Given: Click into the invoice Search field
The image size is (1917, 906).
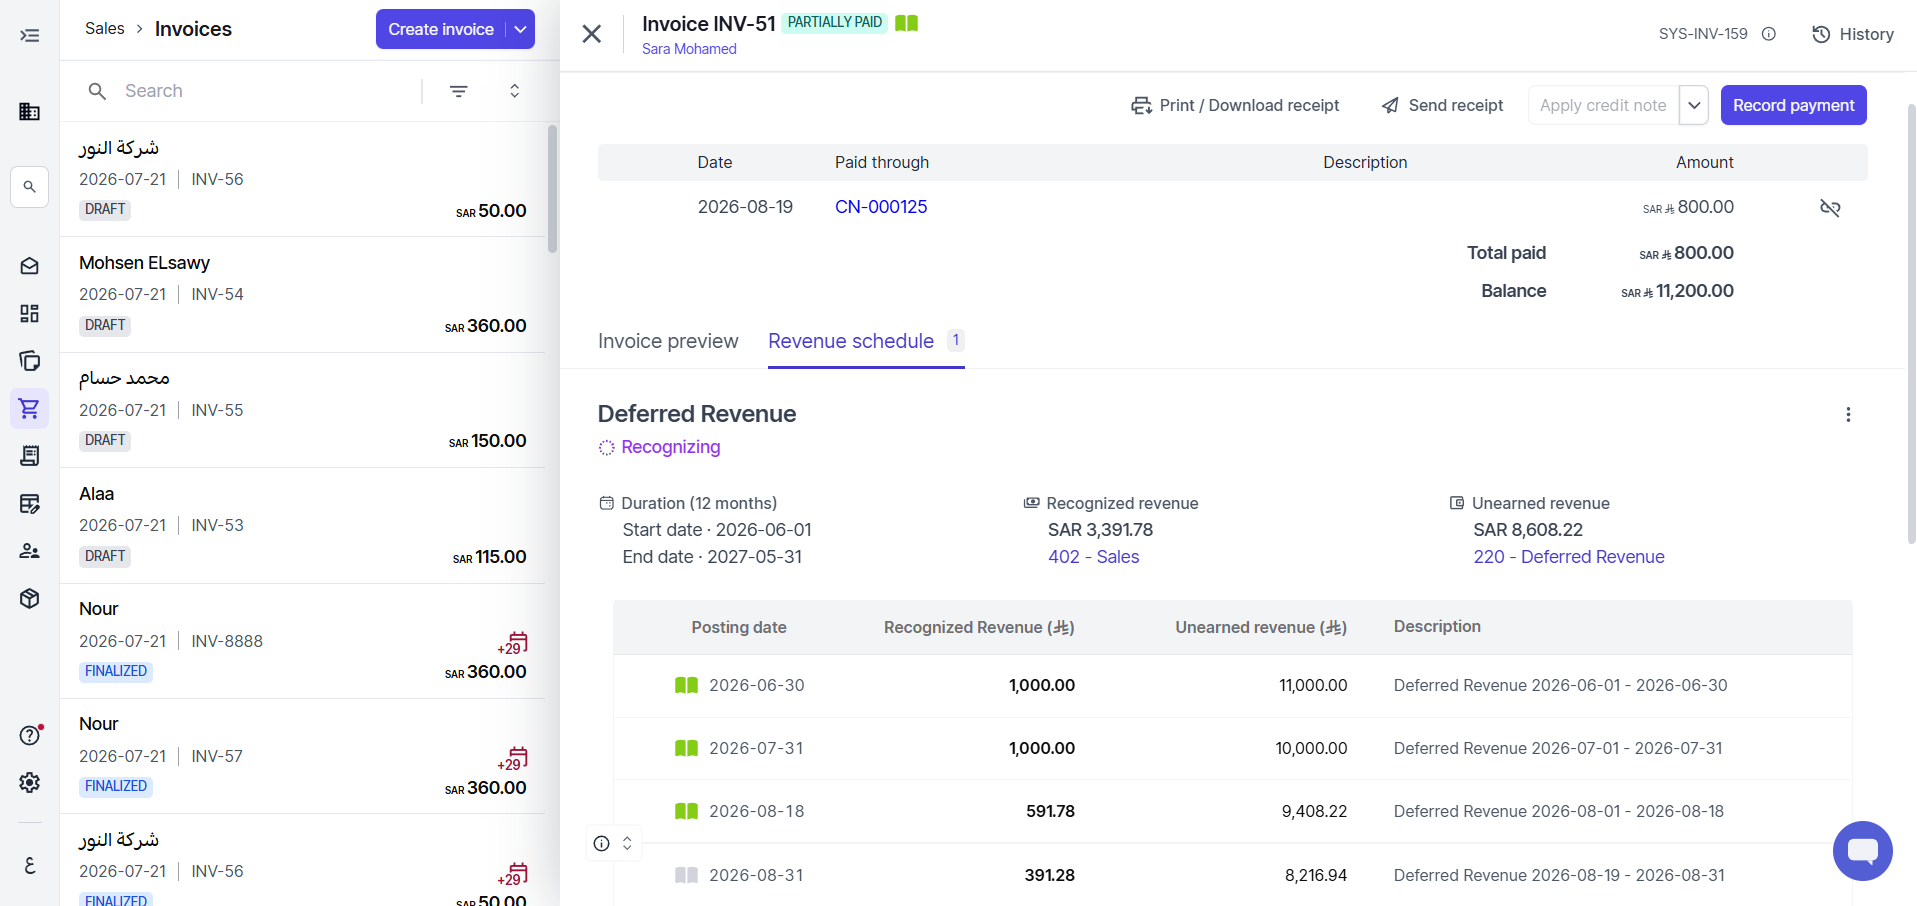Looking at the screenshot, I should pyautogui.click(x=265, y=91).
